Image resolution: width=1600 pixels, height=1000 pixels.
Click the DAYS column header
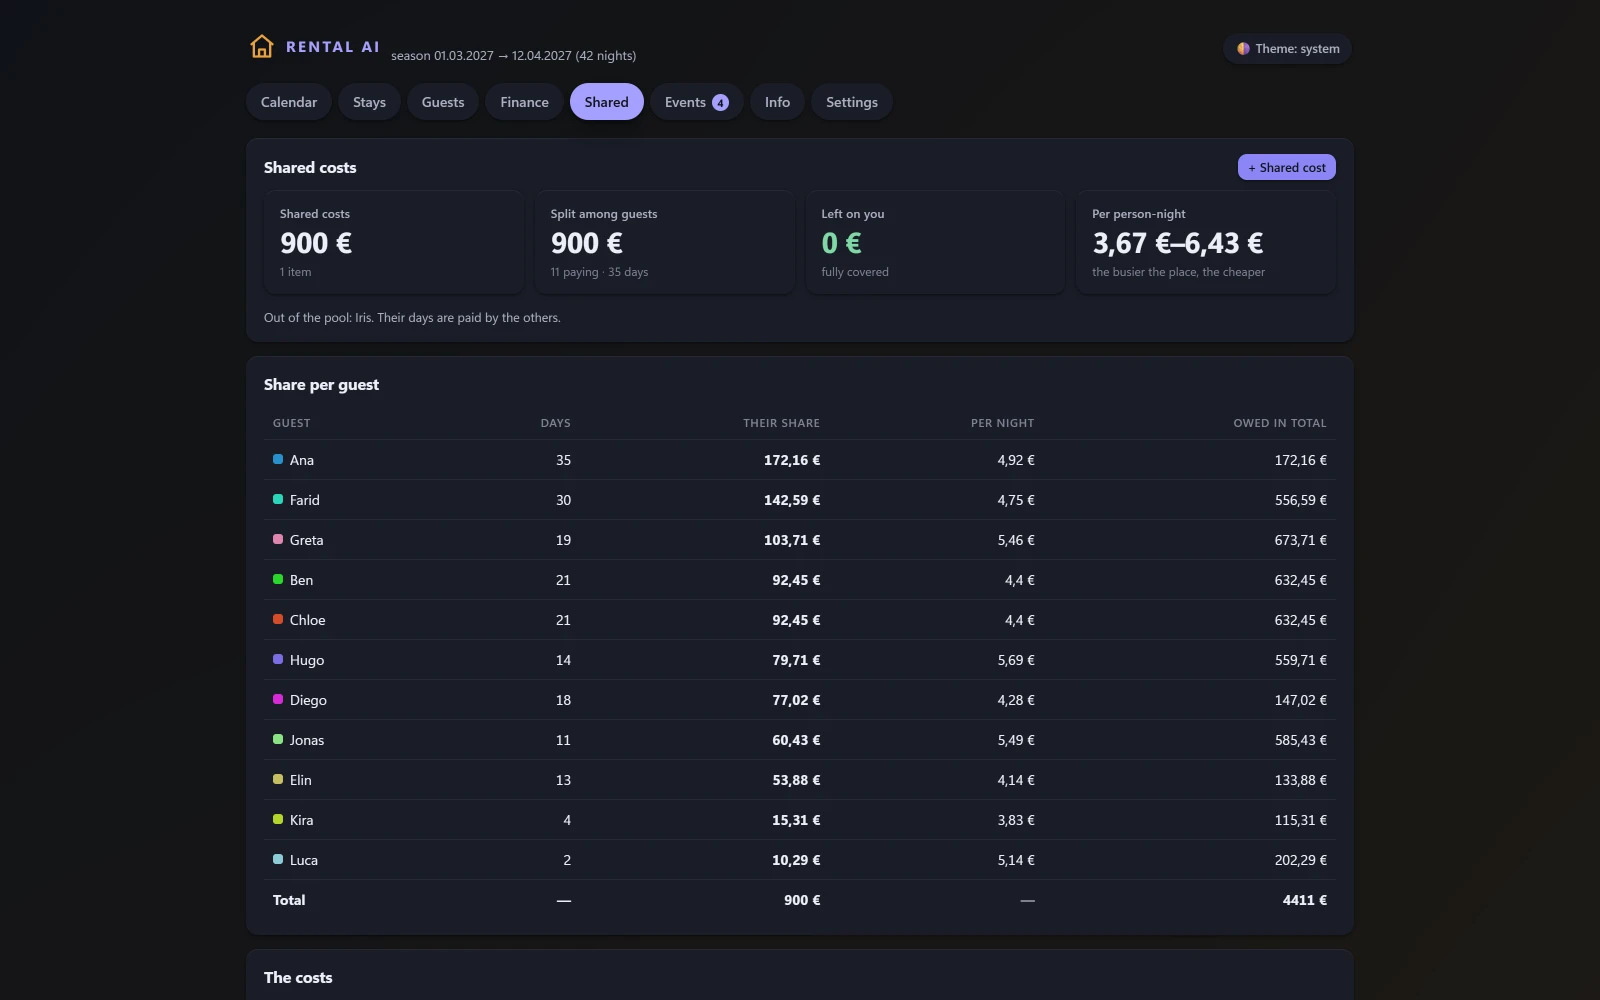click(556, 423)
